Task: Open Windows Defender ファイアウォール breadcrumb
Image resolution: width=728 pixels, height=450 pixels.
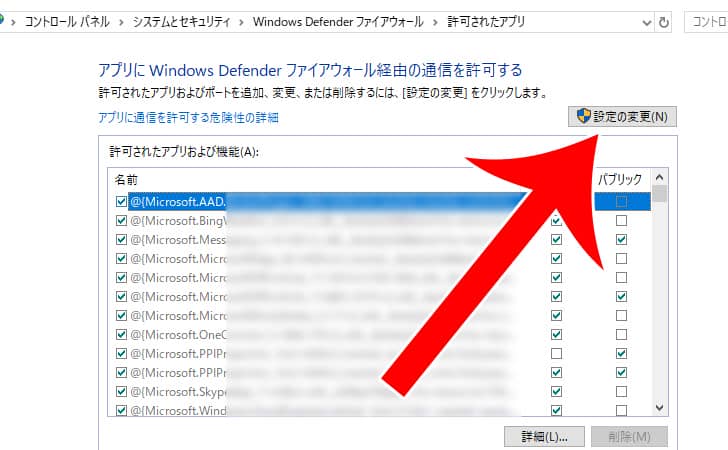Action: (338, 22)
